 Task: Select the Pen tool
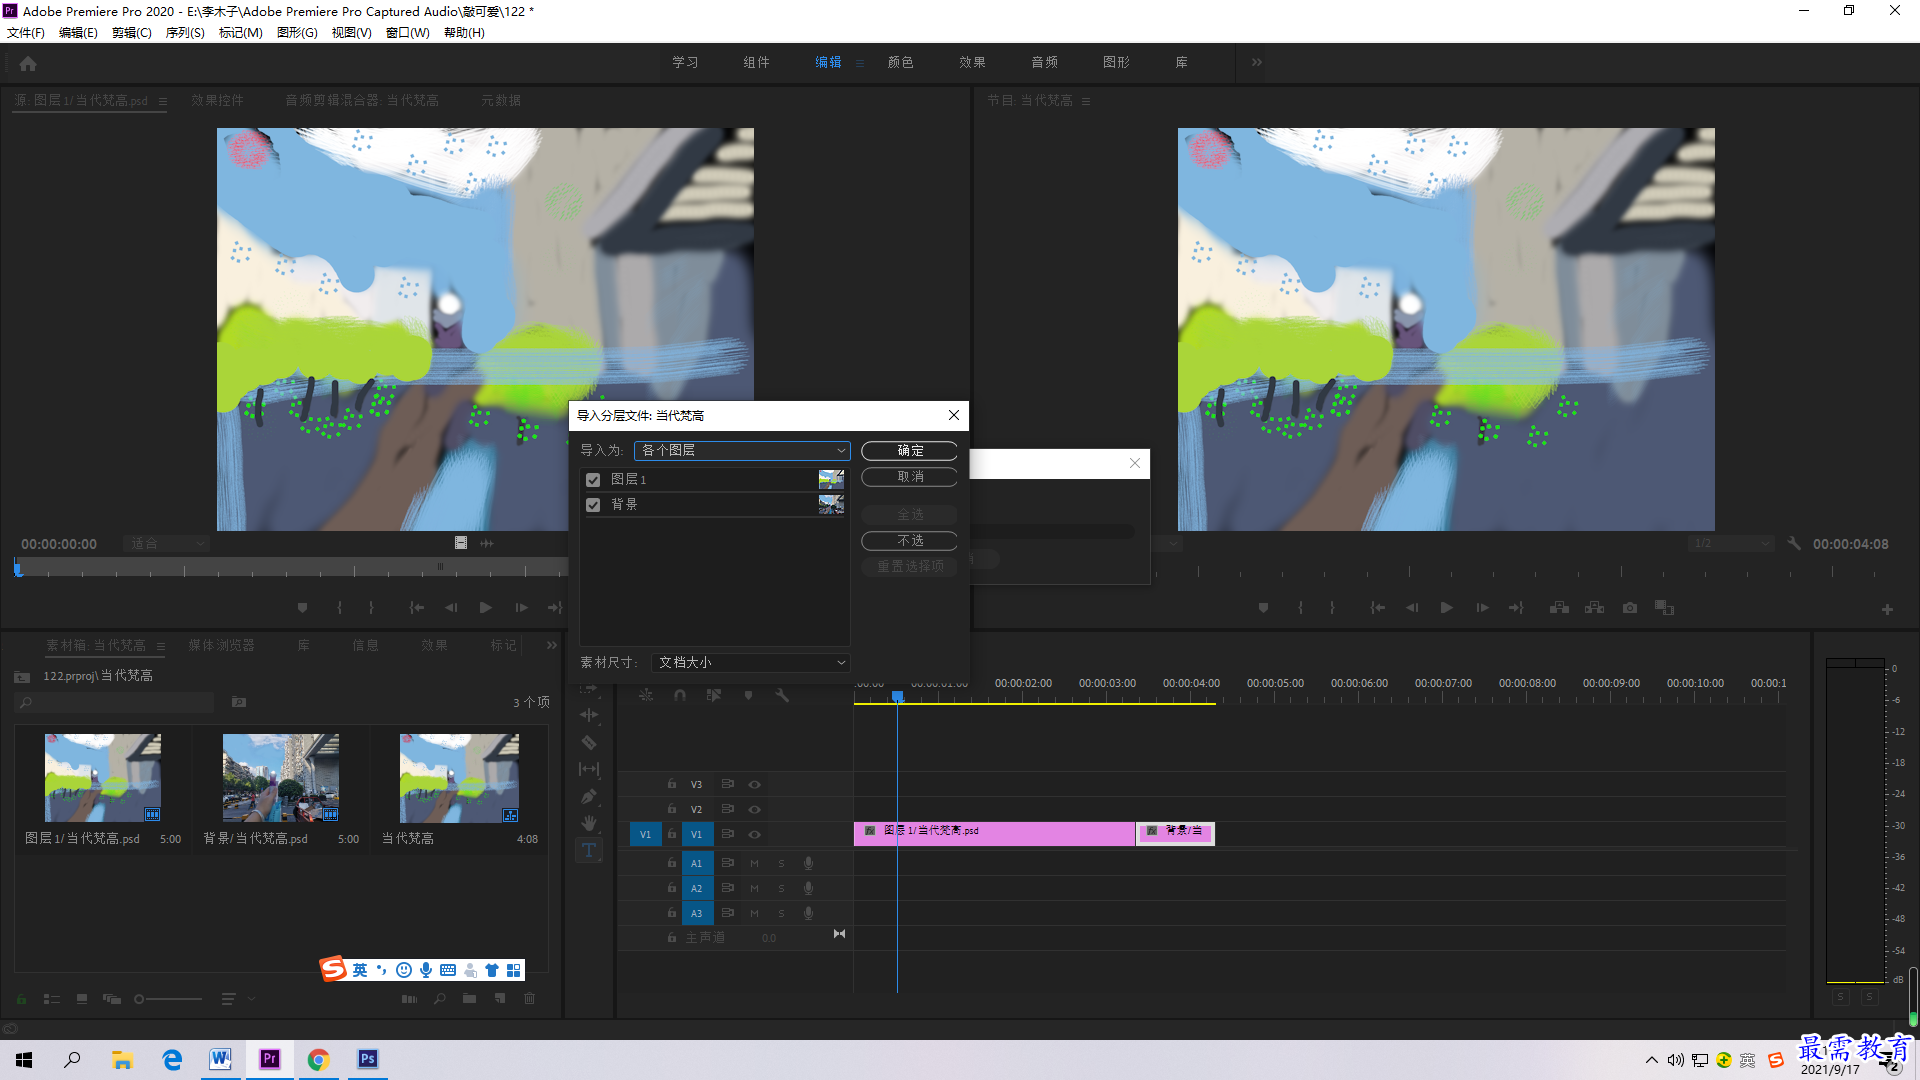(x=589, y=797)
